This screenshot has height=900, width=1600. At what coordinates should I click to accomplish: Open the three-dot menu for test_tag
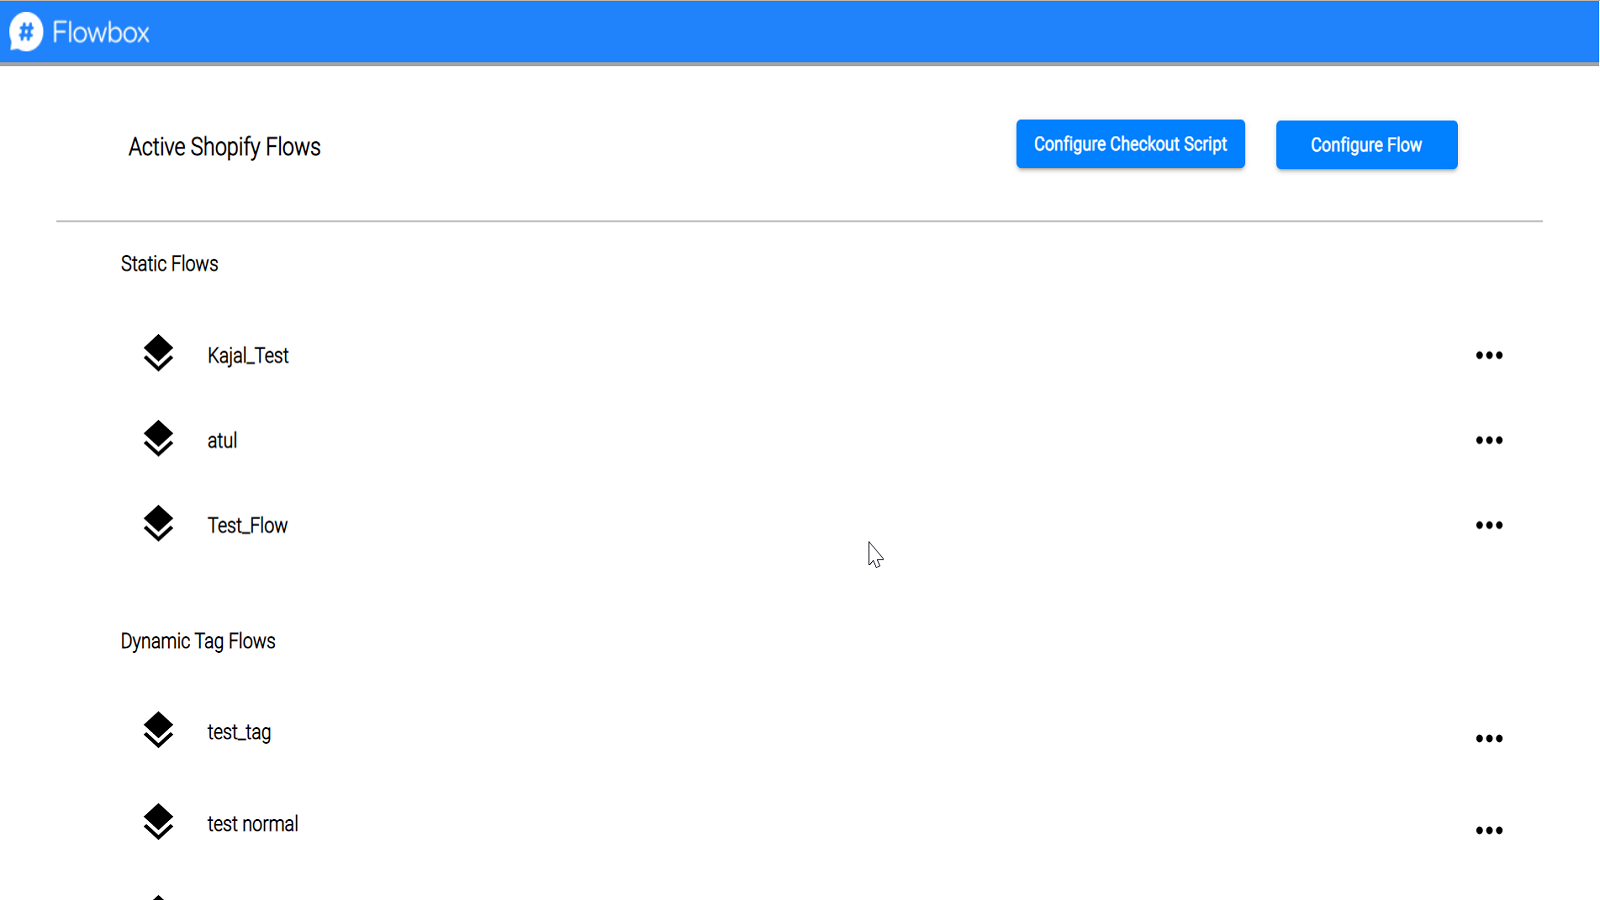pos(1489,739)
